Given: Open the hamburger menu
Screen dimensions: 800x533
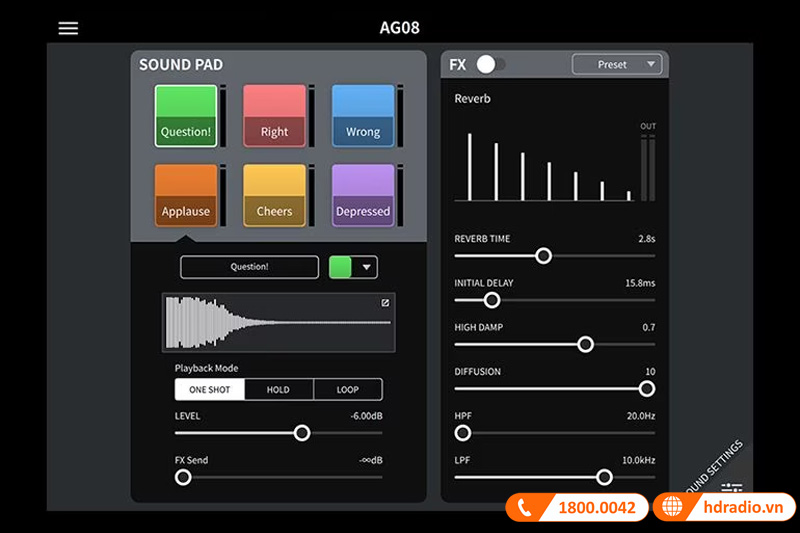Looking at the screenshot, I should (x=68, y=28).
